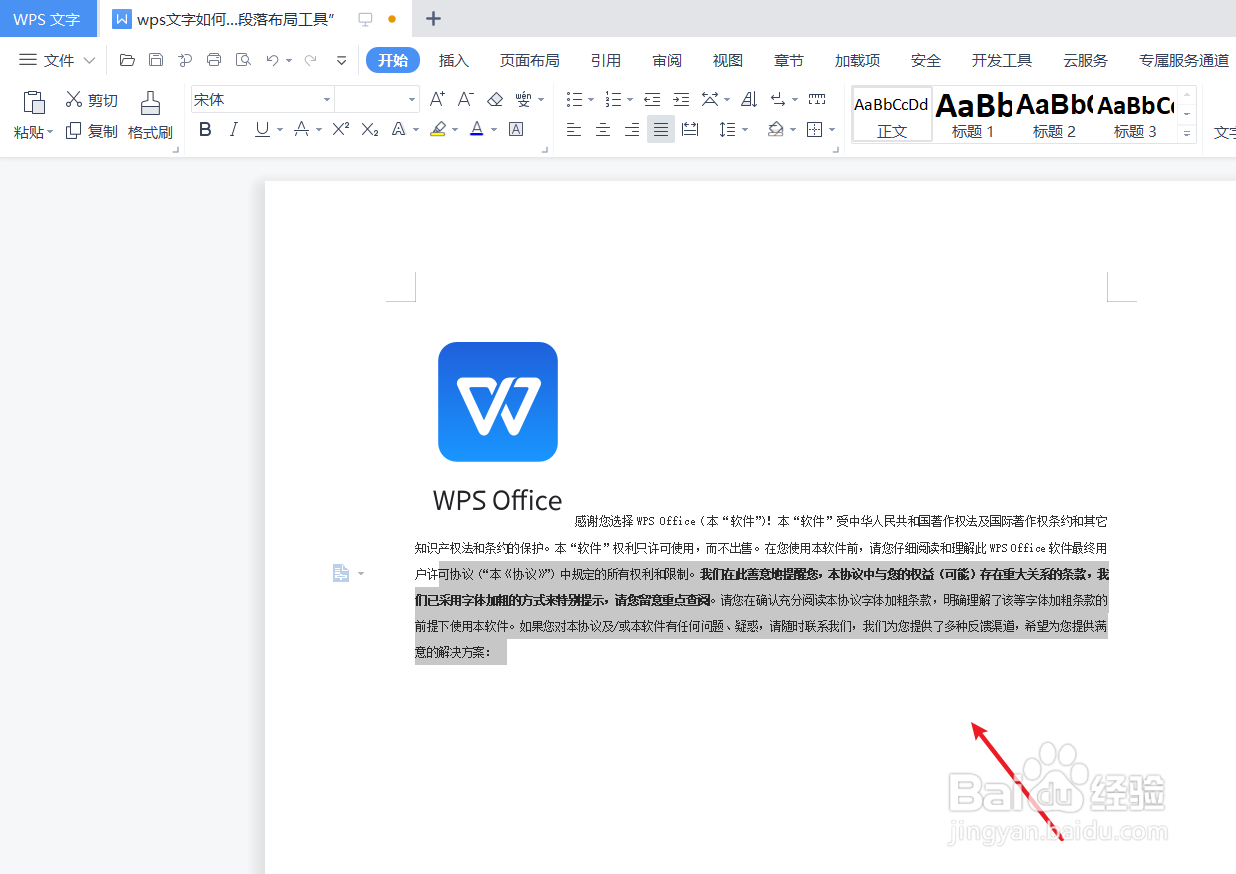Open the 插入 ribbon tab
1236x874 pixels.
(x=454, y=60)
